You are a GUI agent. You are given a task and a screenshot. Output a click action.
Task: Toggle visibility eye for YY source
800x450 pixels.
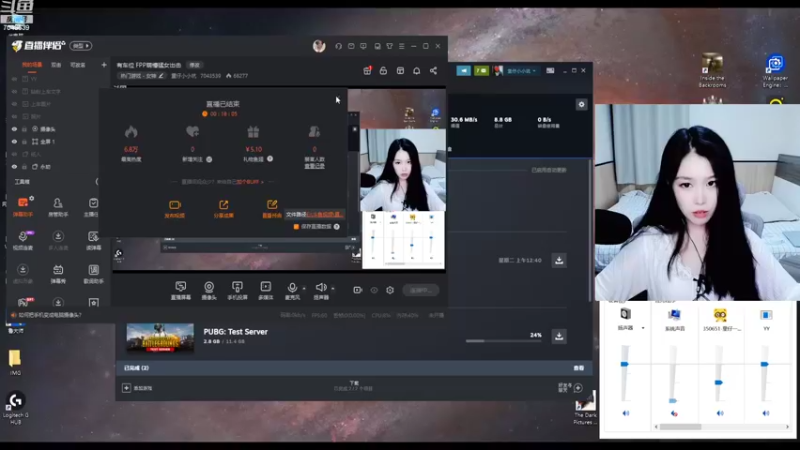pos(14,79)
